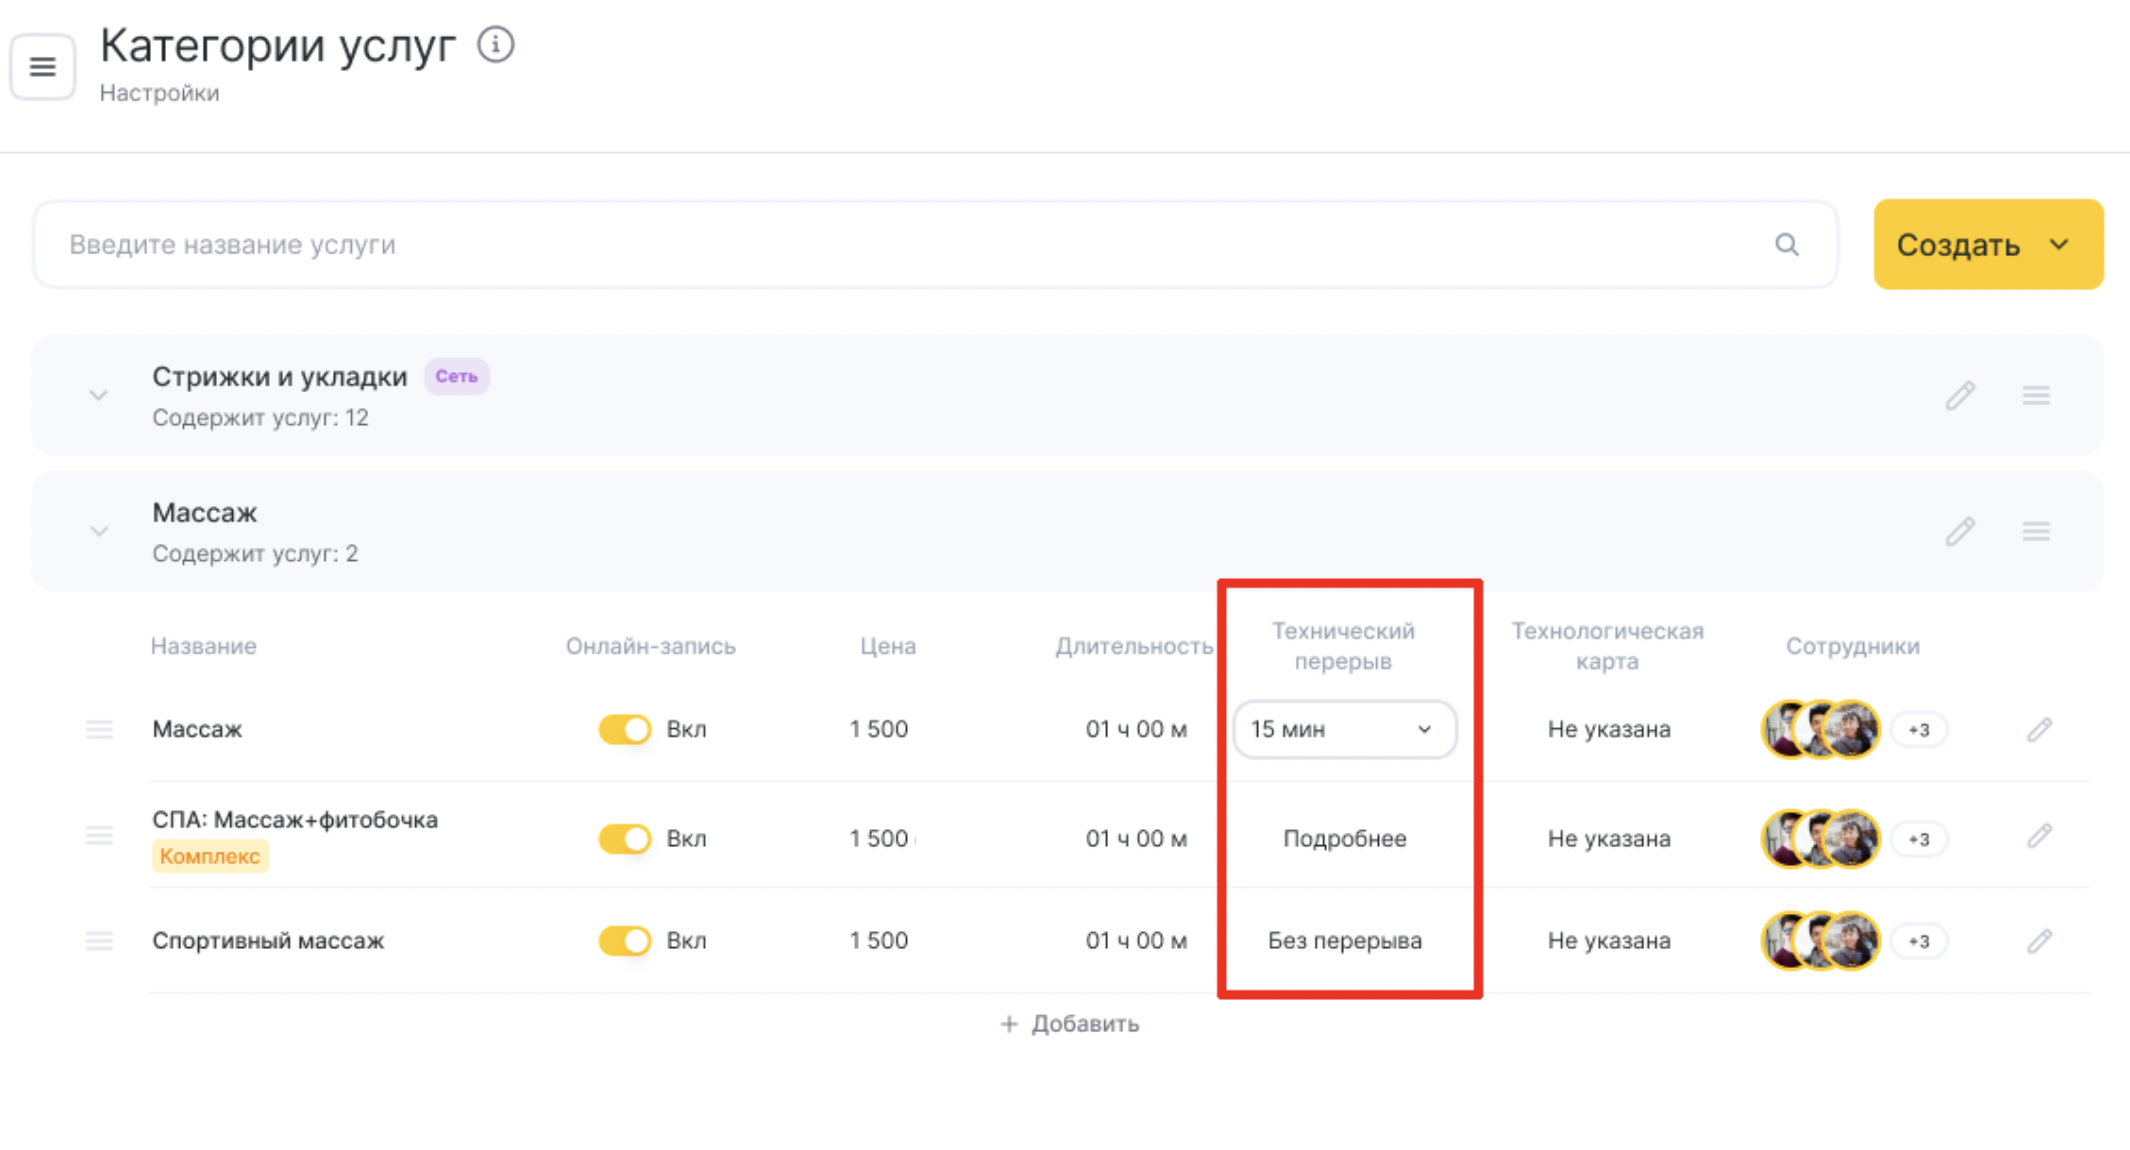Screen dimensions: 2130x1150
Task: Turn off online booking for Спортивный массаж
Action: [625, 941]
